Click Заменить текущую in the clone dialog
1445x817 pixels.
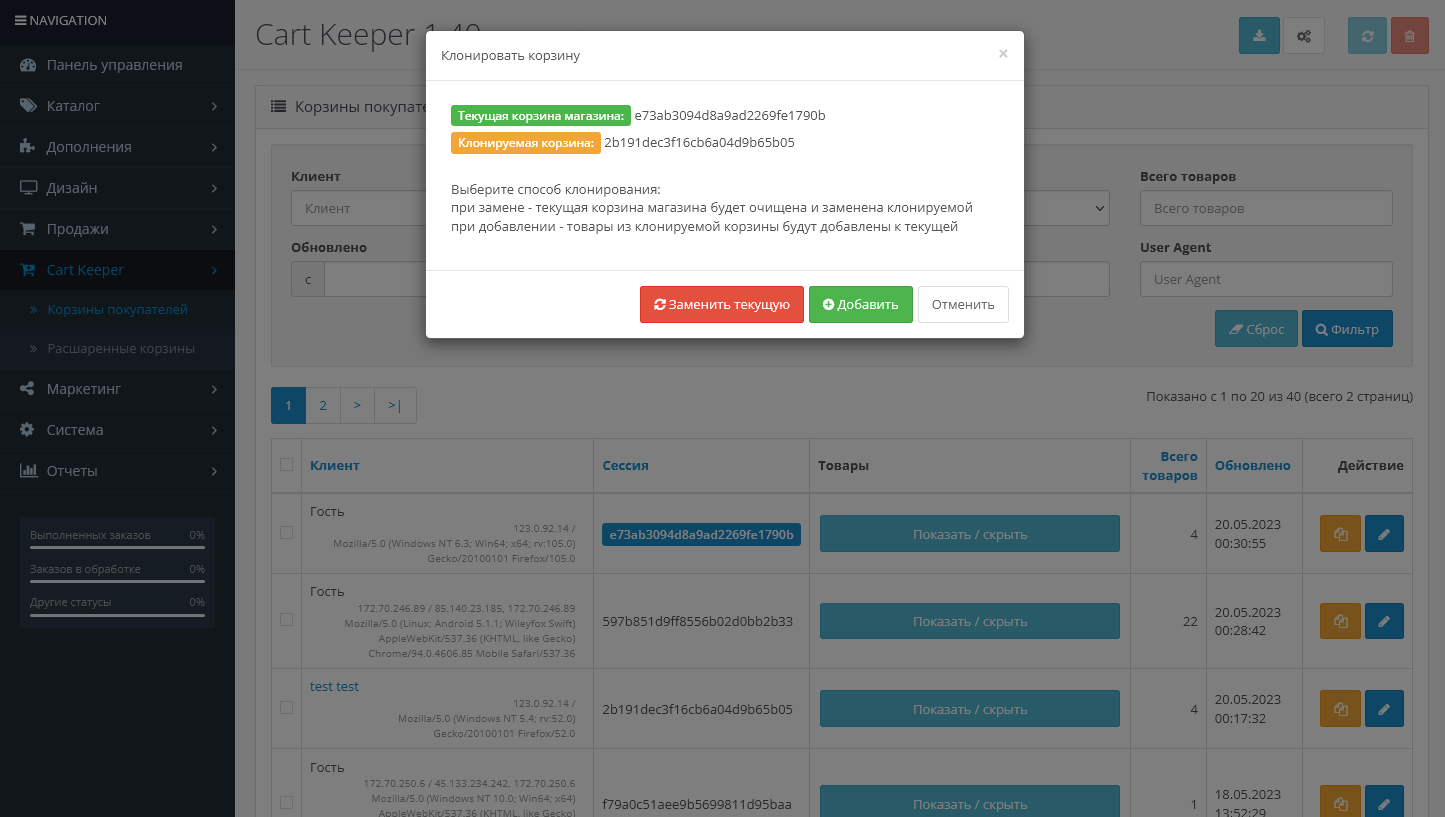[x=721, y=304]
